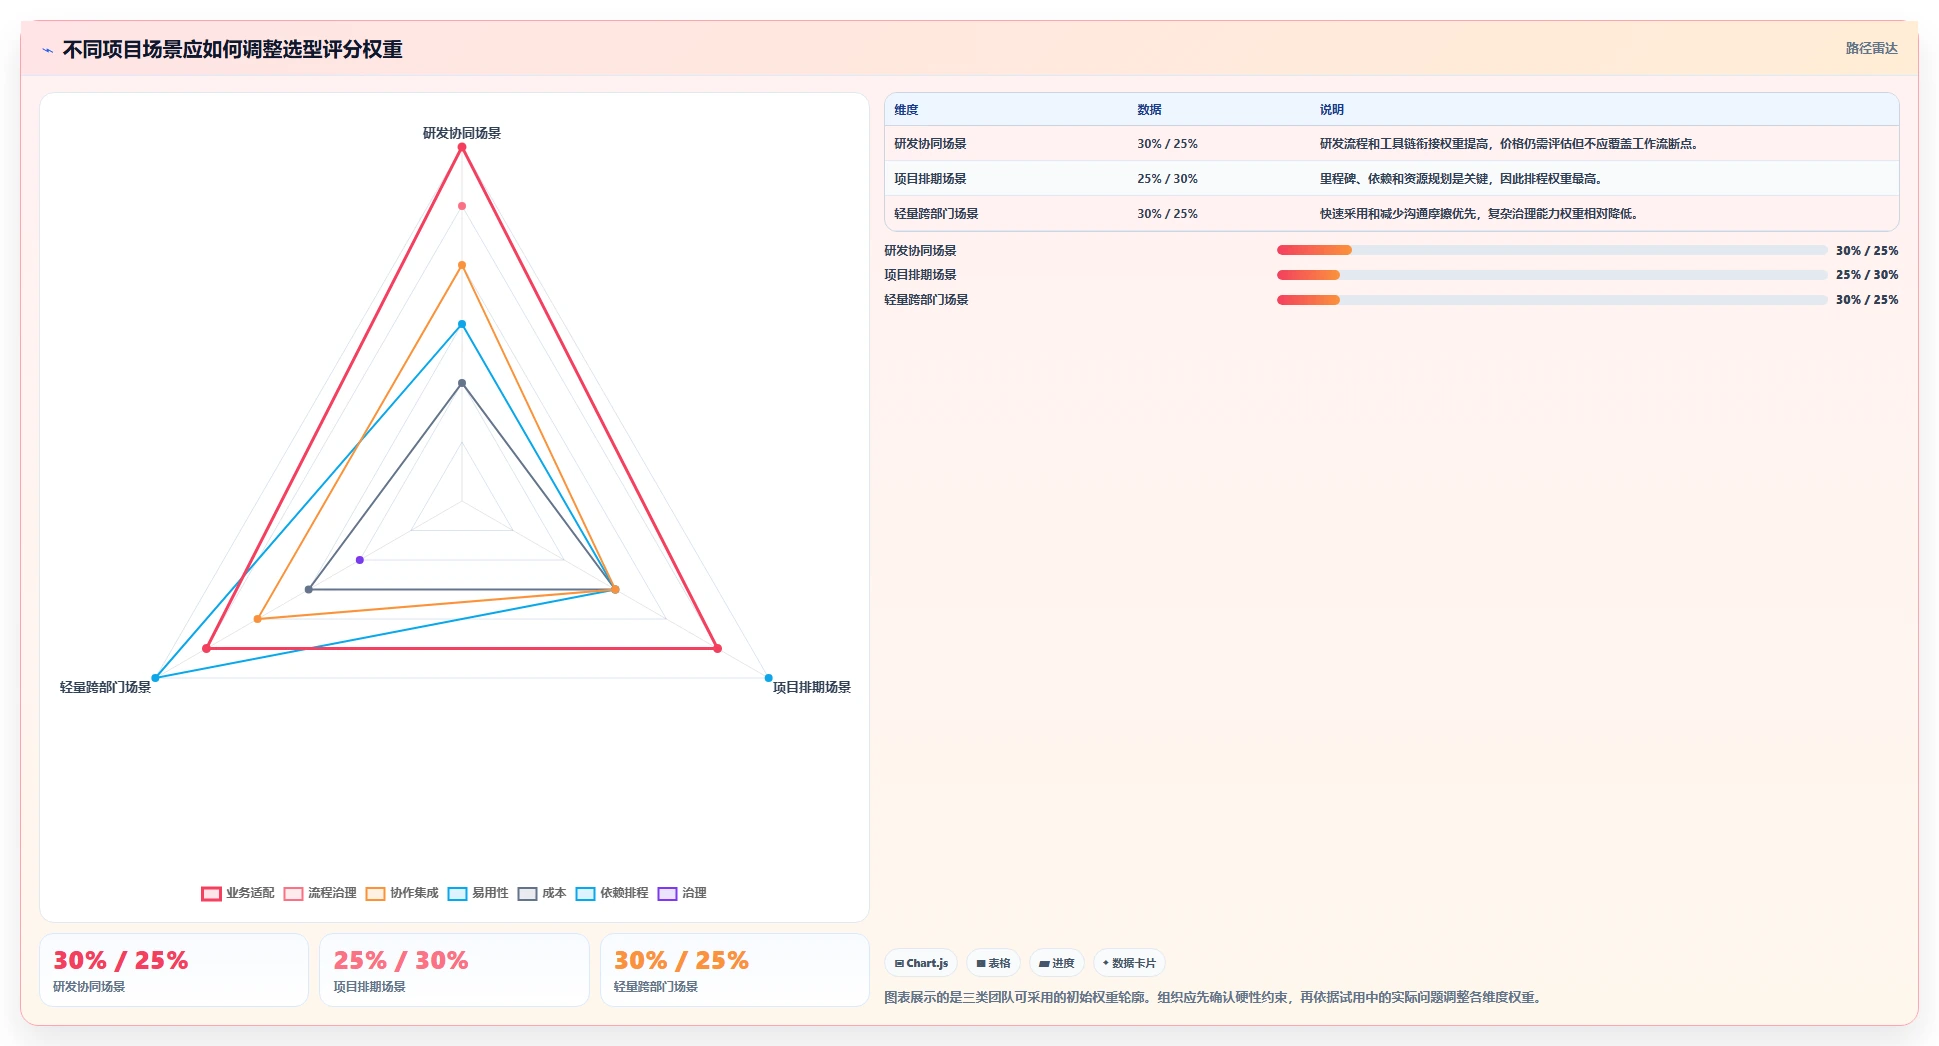The width and height of the screenshot is (1939, 1046).
Task: Click the small blue icon before the page title
Action: [x=47, y=50]
